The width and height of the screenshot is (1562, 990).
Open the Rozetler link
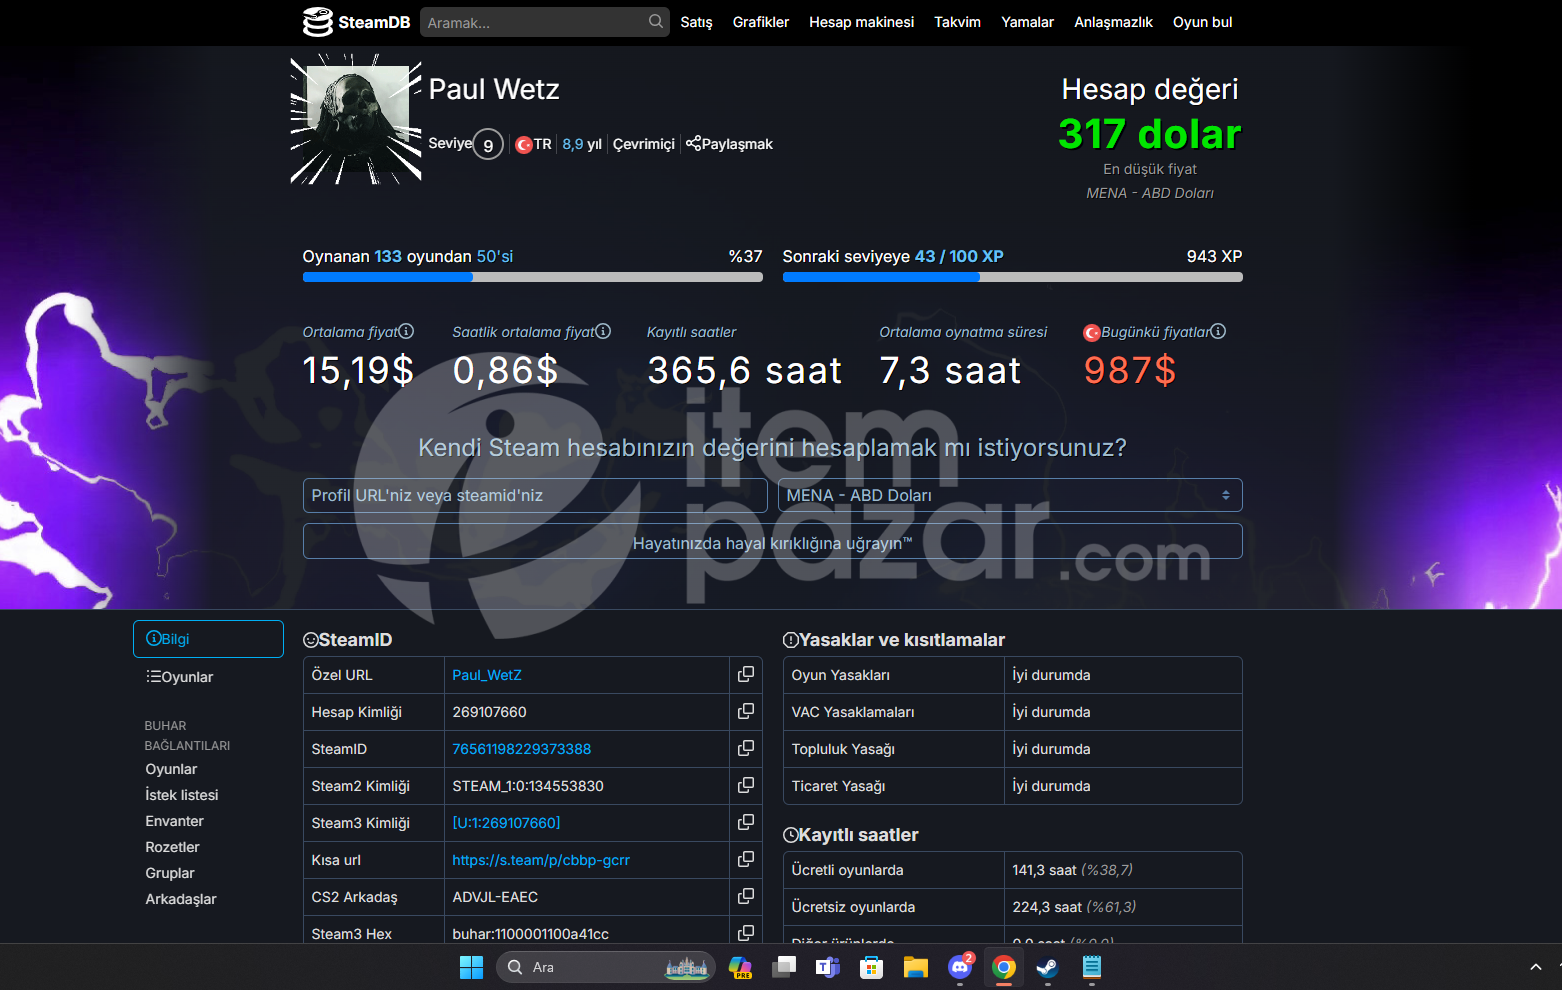click(172, 847)
